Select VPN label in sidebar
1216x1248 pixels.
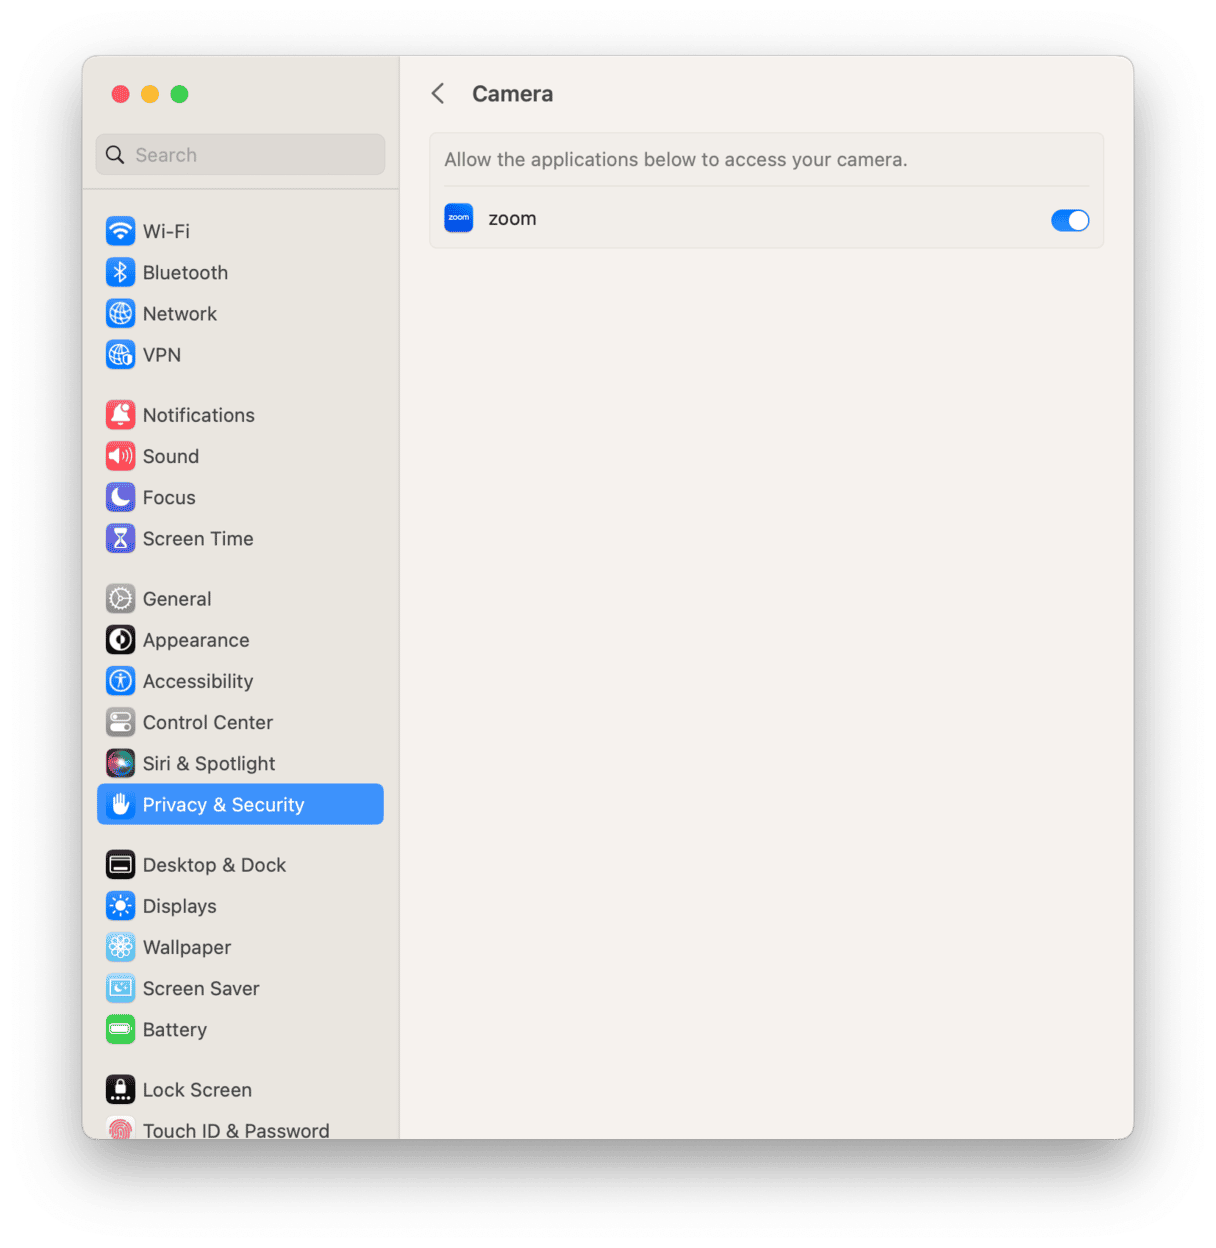(162, 354)
